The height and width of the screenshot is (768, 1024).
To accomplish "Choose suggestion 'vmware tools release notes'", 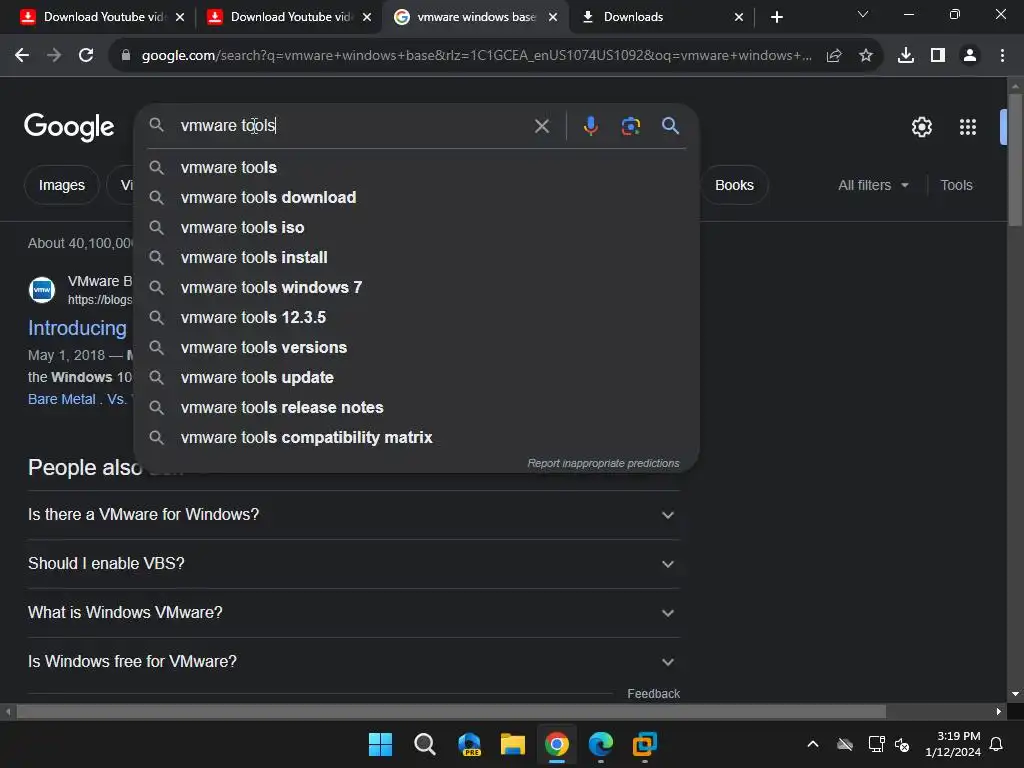I will click(416, 408).
